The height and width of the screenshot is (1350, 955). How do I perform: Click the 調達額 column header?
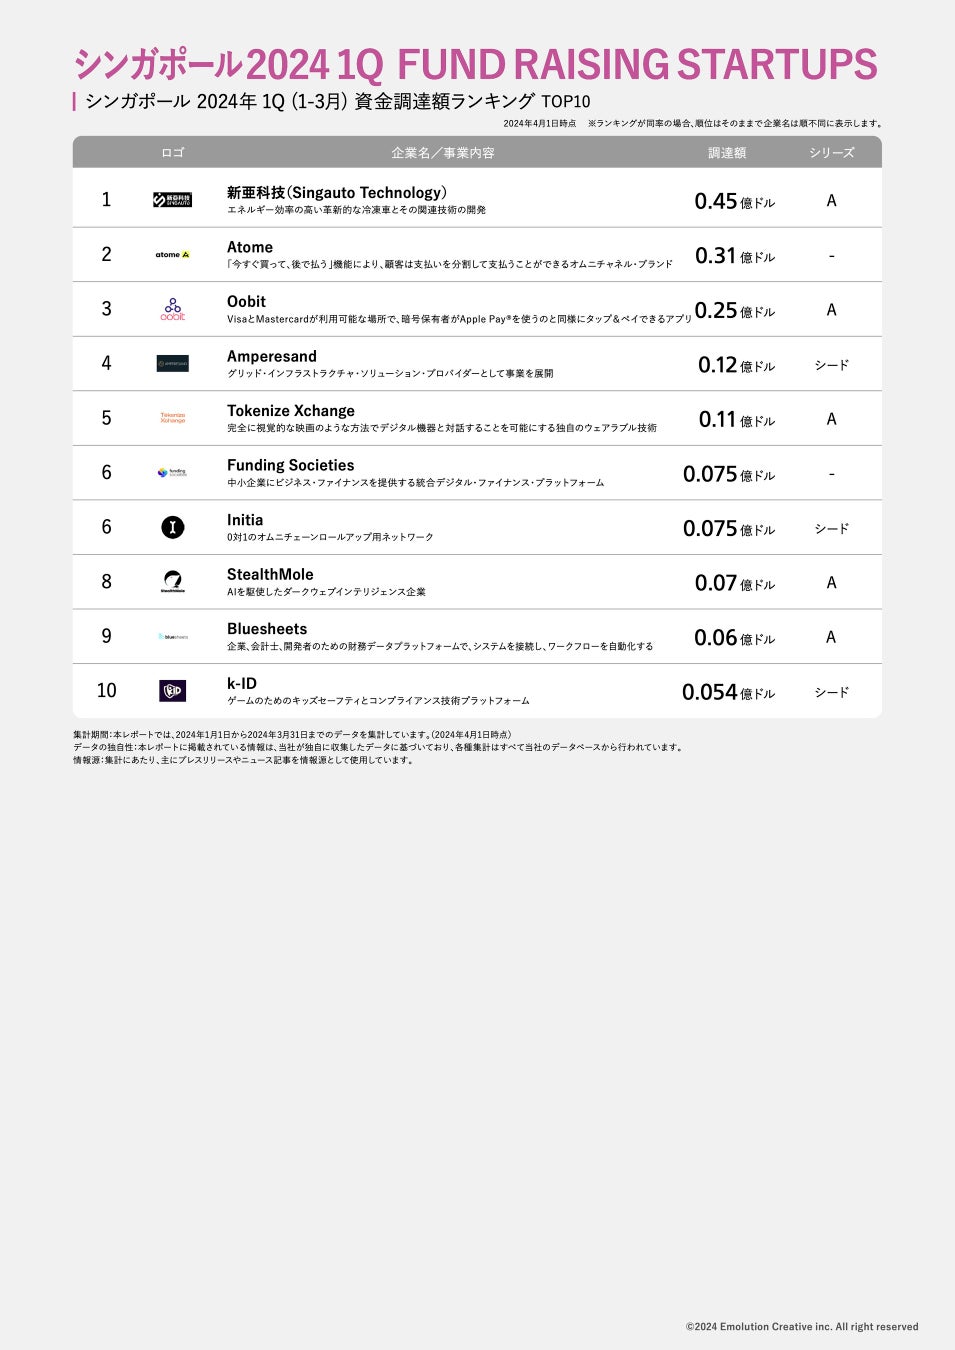(x=727, y=153)
